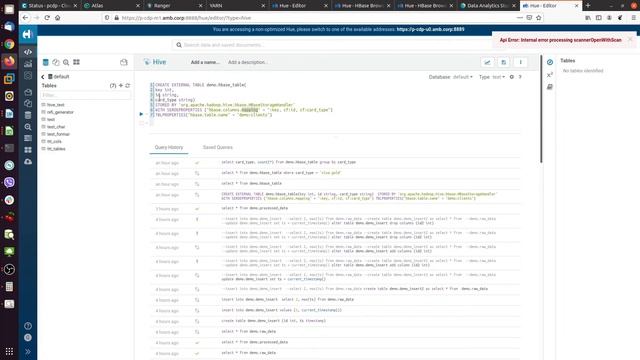Viewport: 640px width, 360px height.
Task: Open the Files icon in Hue sidebar
Action: pyautogui.click(x=28, y=103)
